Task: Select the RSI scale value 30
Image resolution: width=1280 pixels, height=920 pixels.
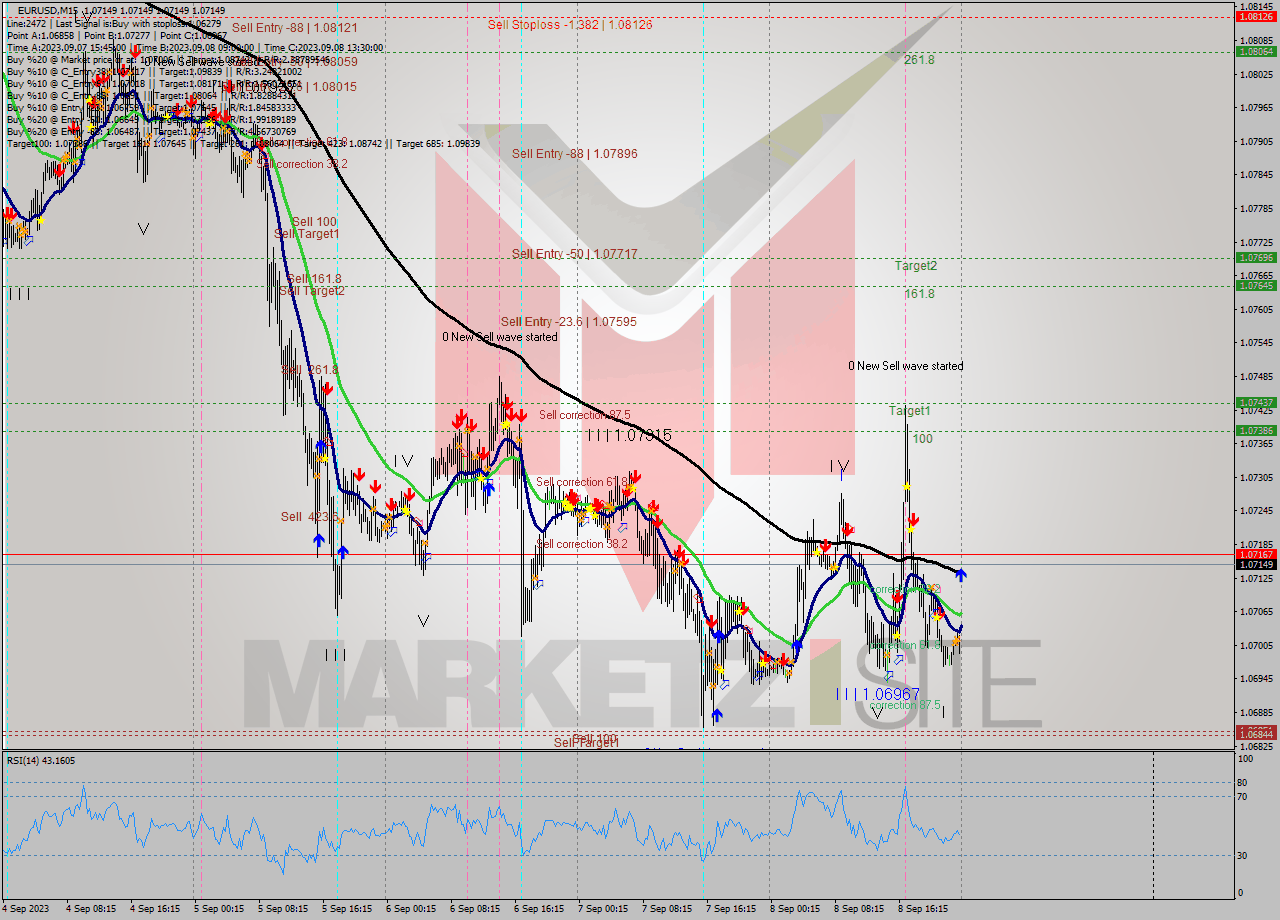Action: (x=1242, y=855)
